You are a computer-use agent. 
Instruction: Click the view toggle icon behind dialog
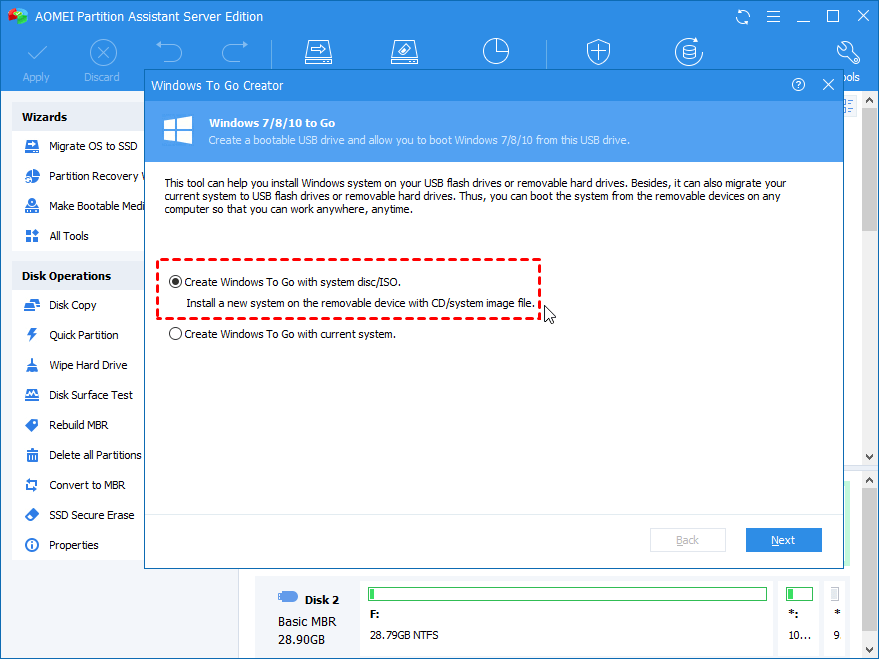click(849, 105)
